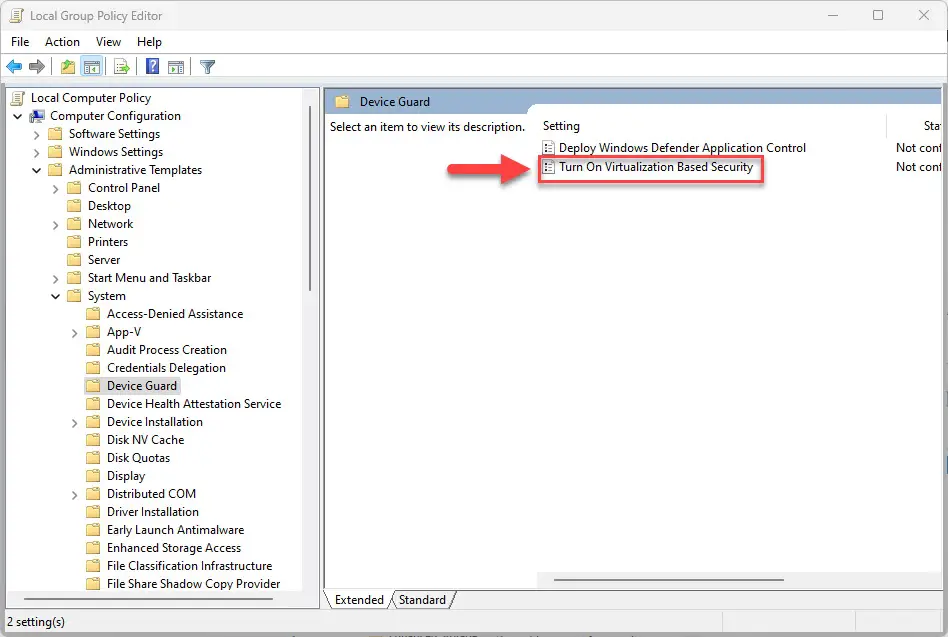Viewport: 948px width, 637px height.
Task: Click the Filter funnel toolbar icon
Action: click(x=207, y=66)
